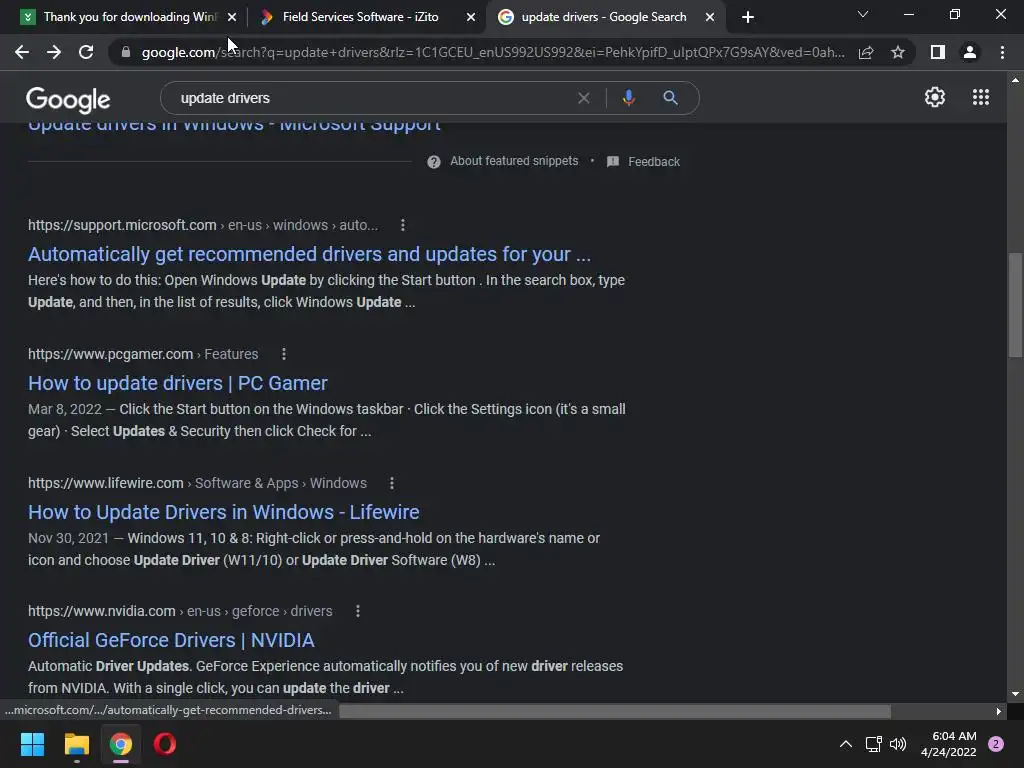
Task: Open the tab search dropdown
Action: point(863,14)
